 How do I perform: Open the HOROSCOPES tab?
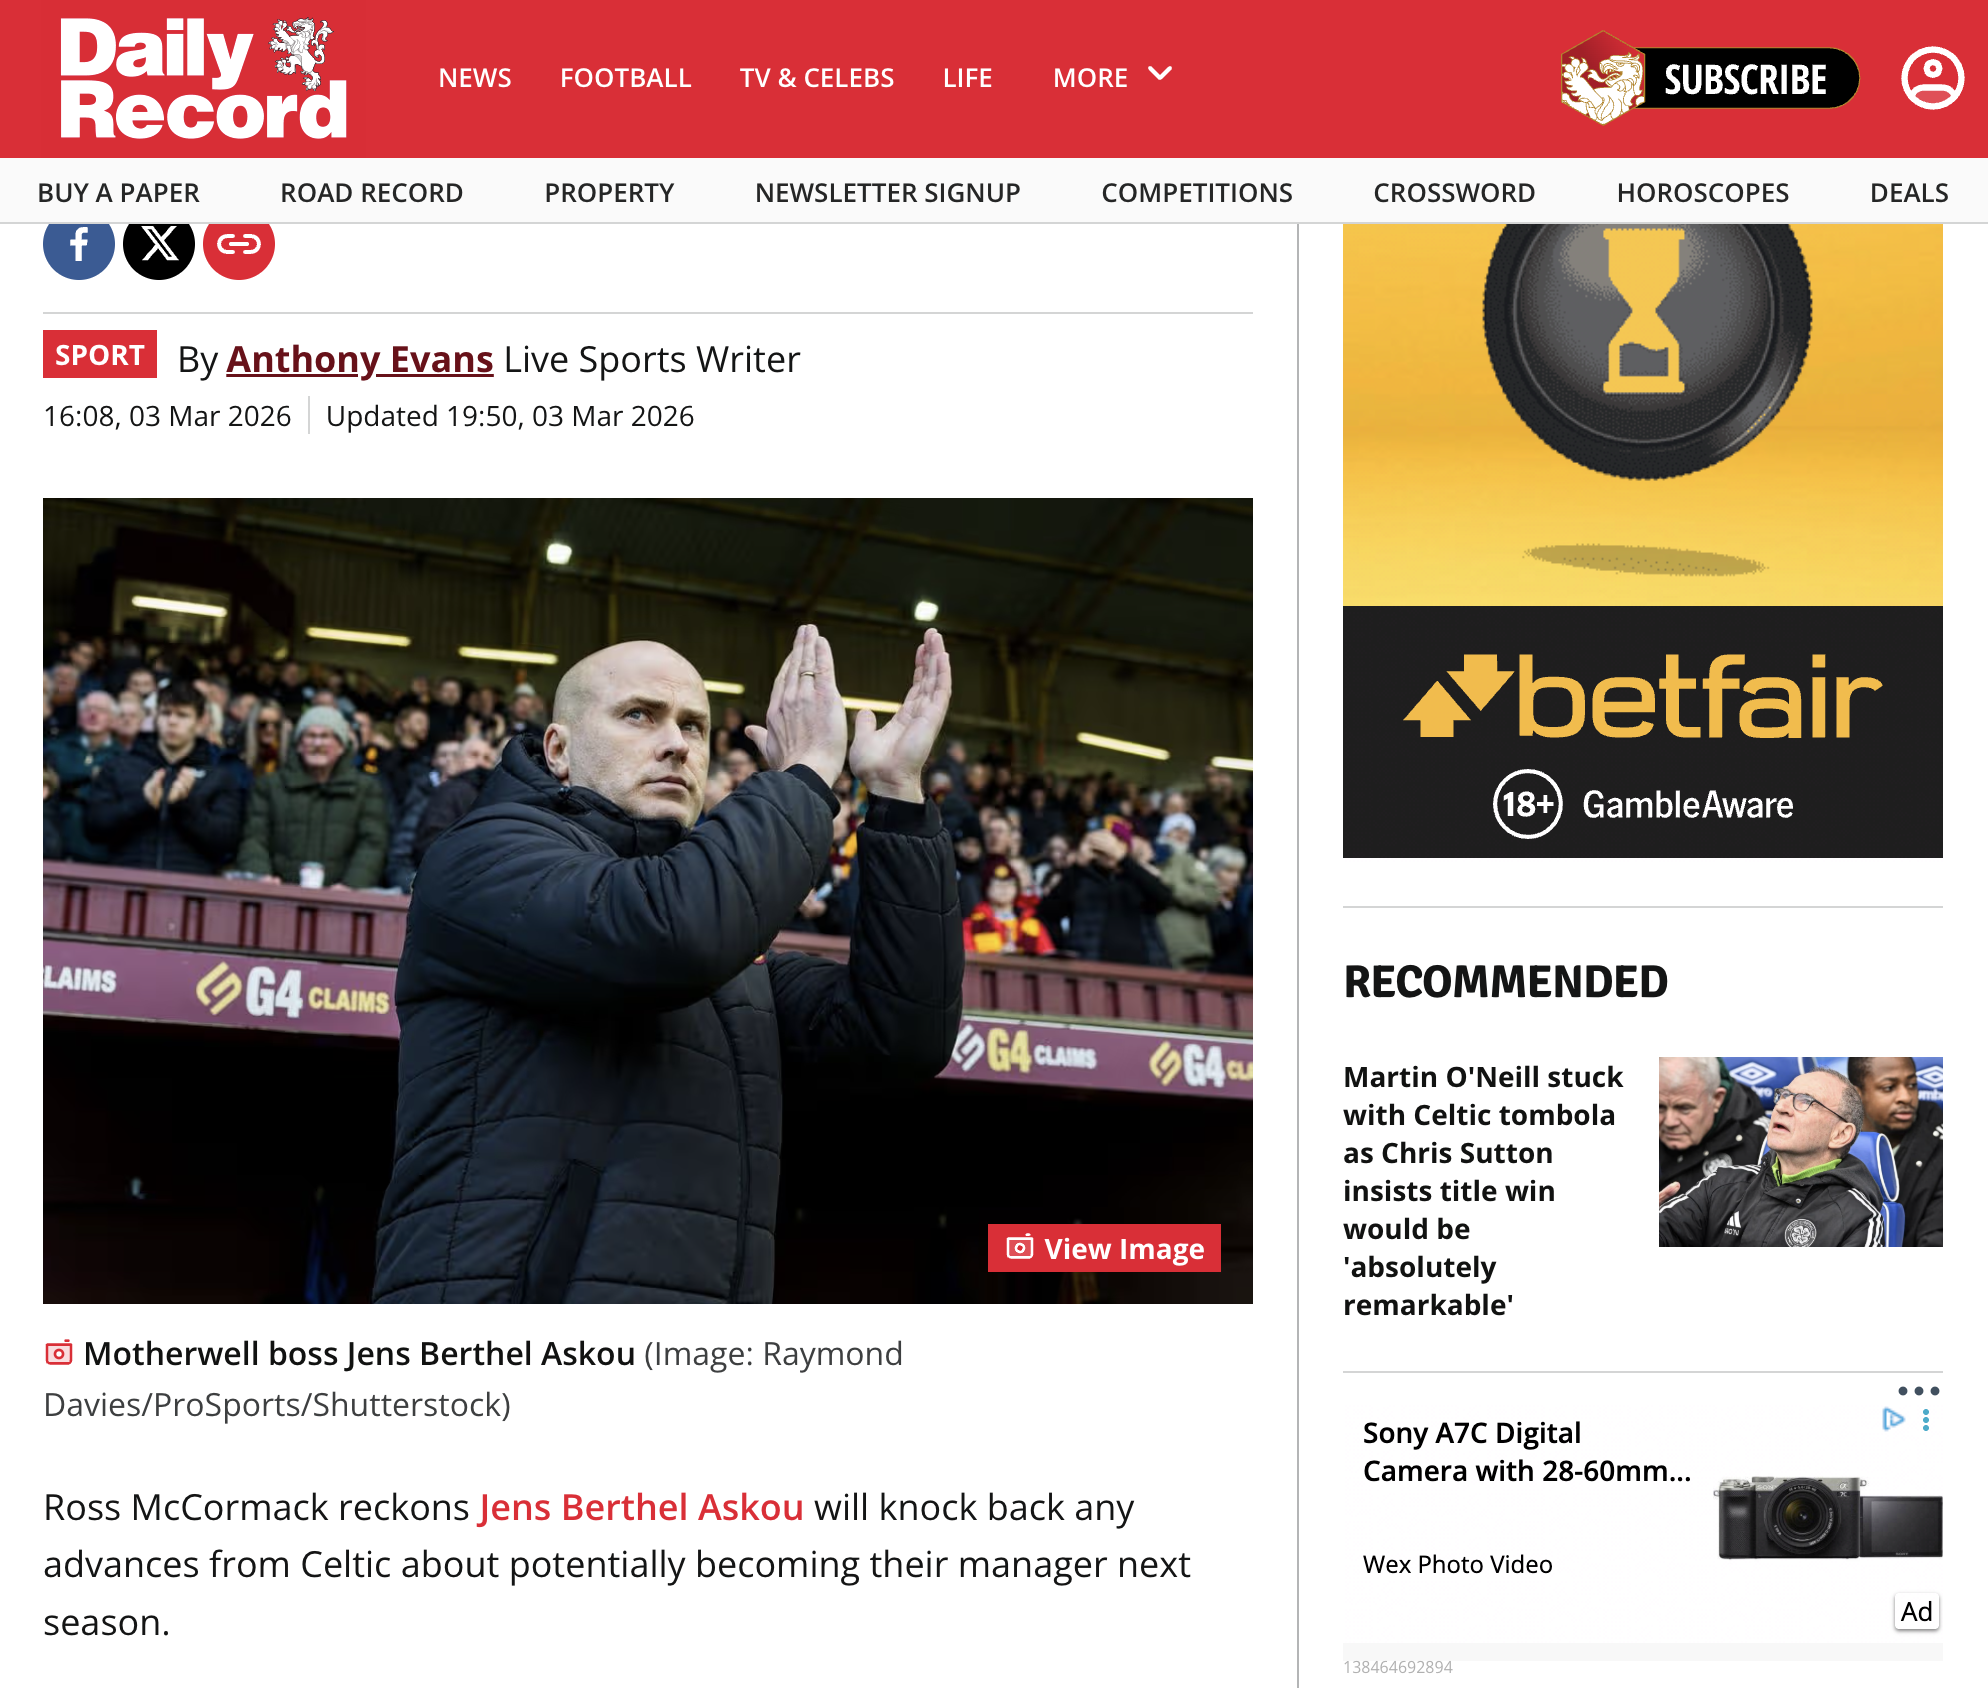tap(1702, 192)
